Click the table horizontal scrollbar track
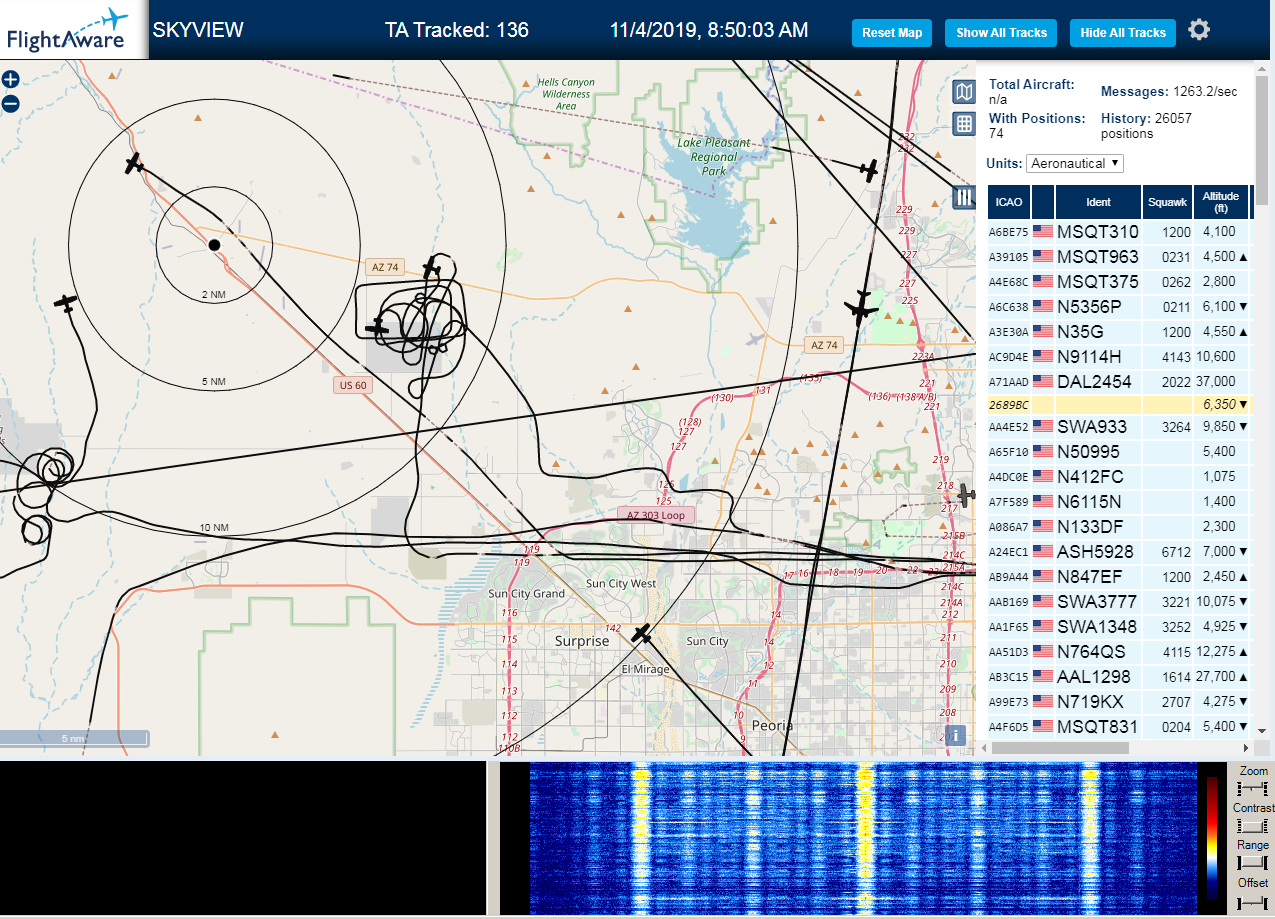The width and height of the screenshot is (1275, 919). click(x=1116, y=748)
